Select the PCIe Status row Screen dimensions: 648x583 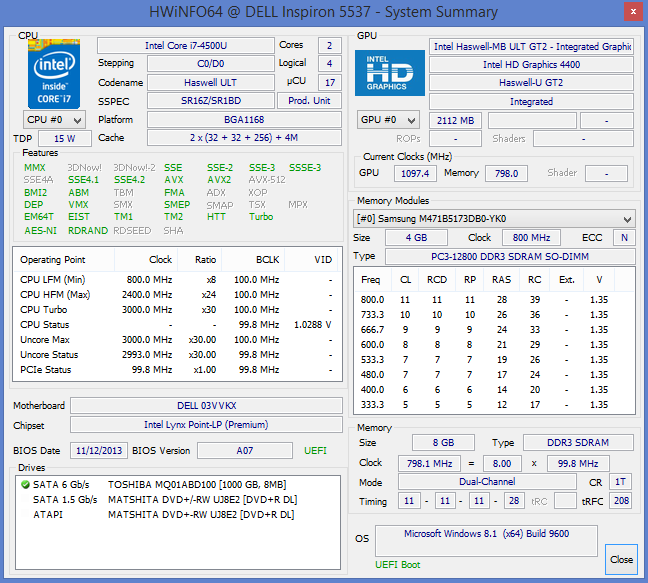coord(176,369)
